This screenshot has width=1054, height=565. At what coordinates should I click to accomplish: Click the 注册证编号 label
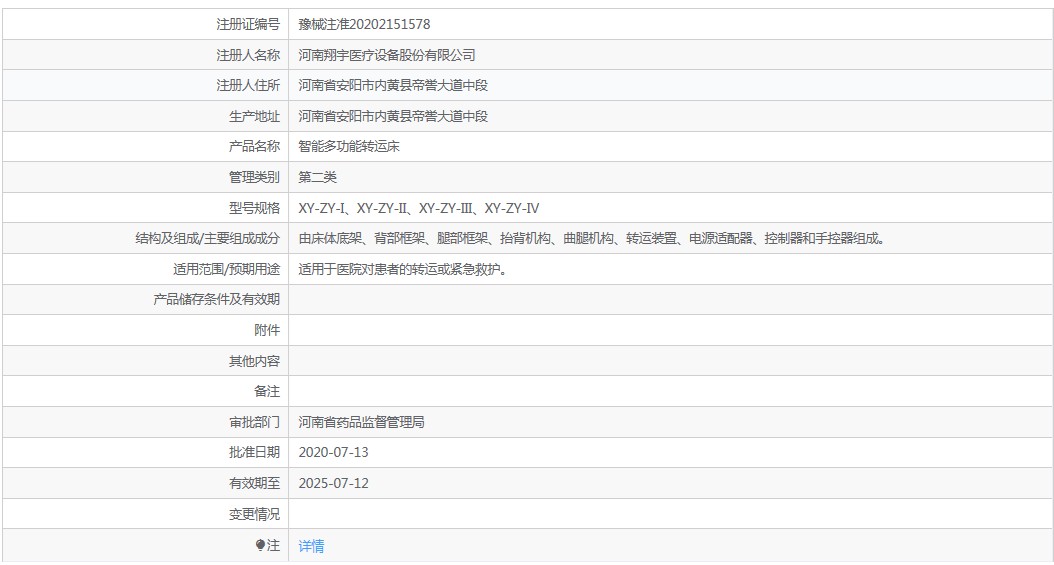[248, 24]
